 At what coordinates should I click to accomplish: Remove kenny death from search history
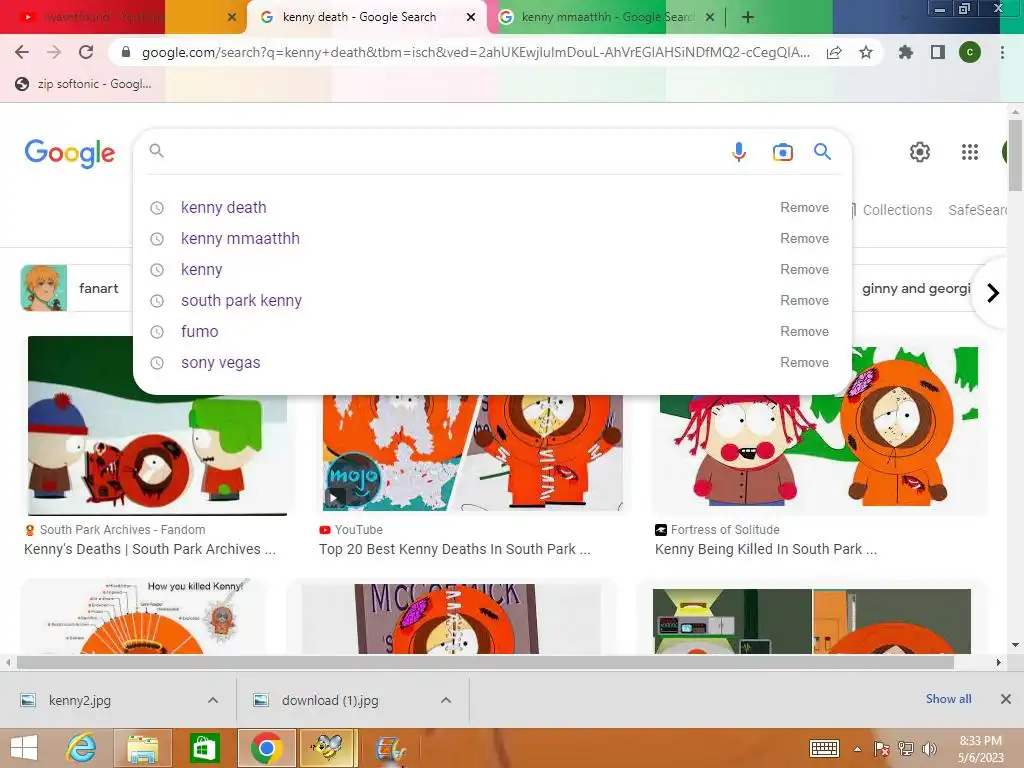(x=804, y=208)
